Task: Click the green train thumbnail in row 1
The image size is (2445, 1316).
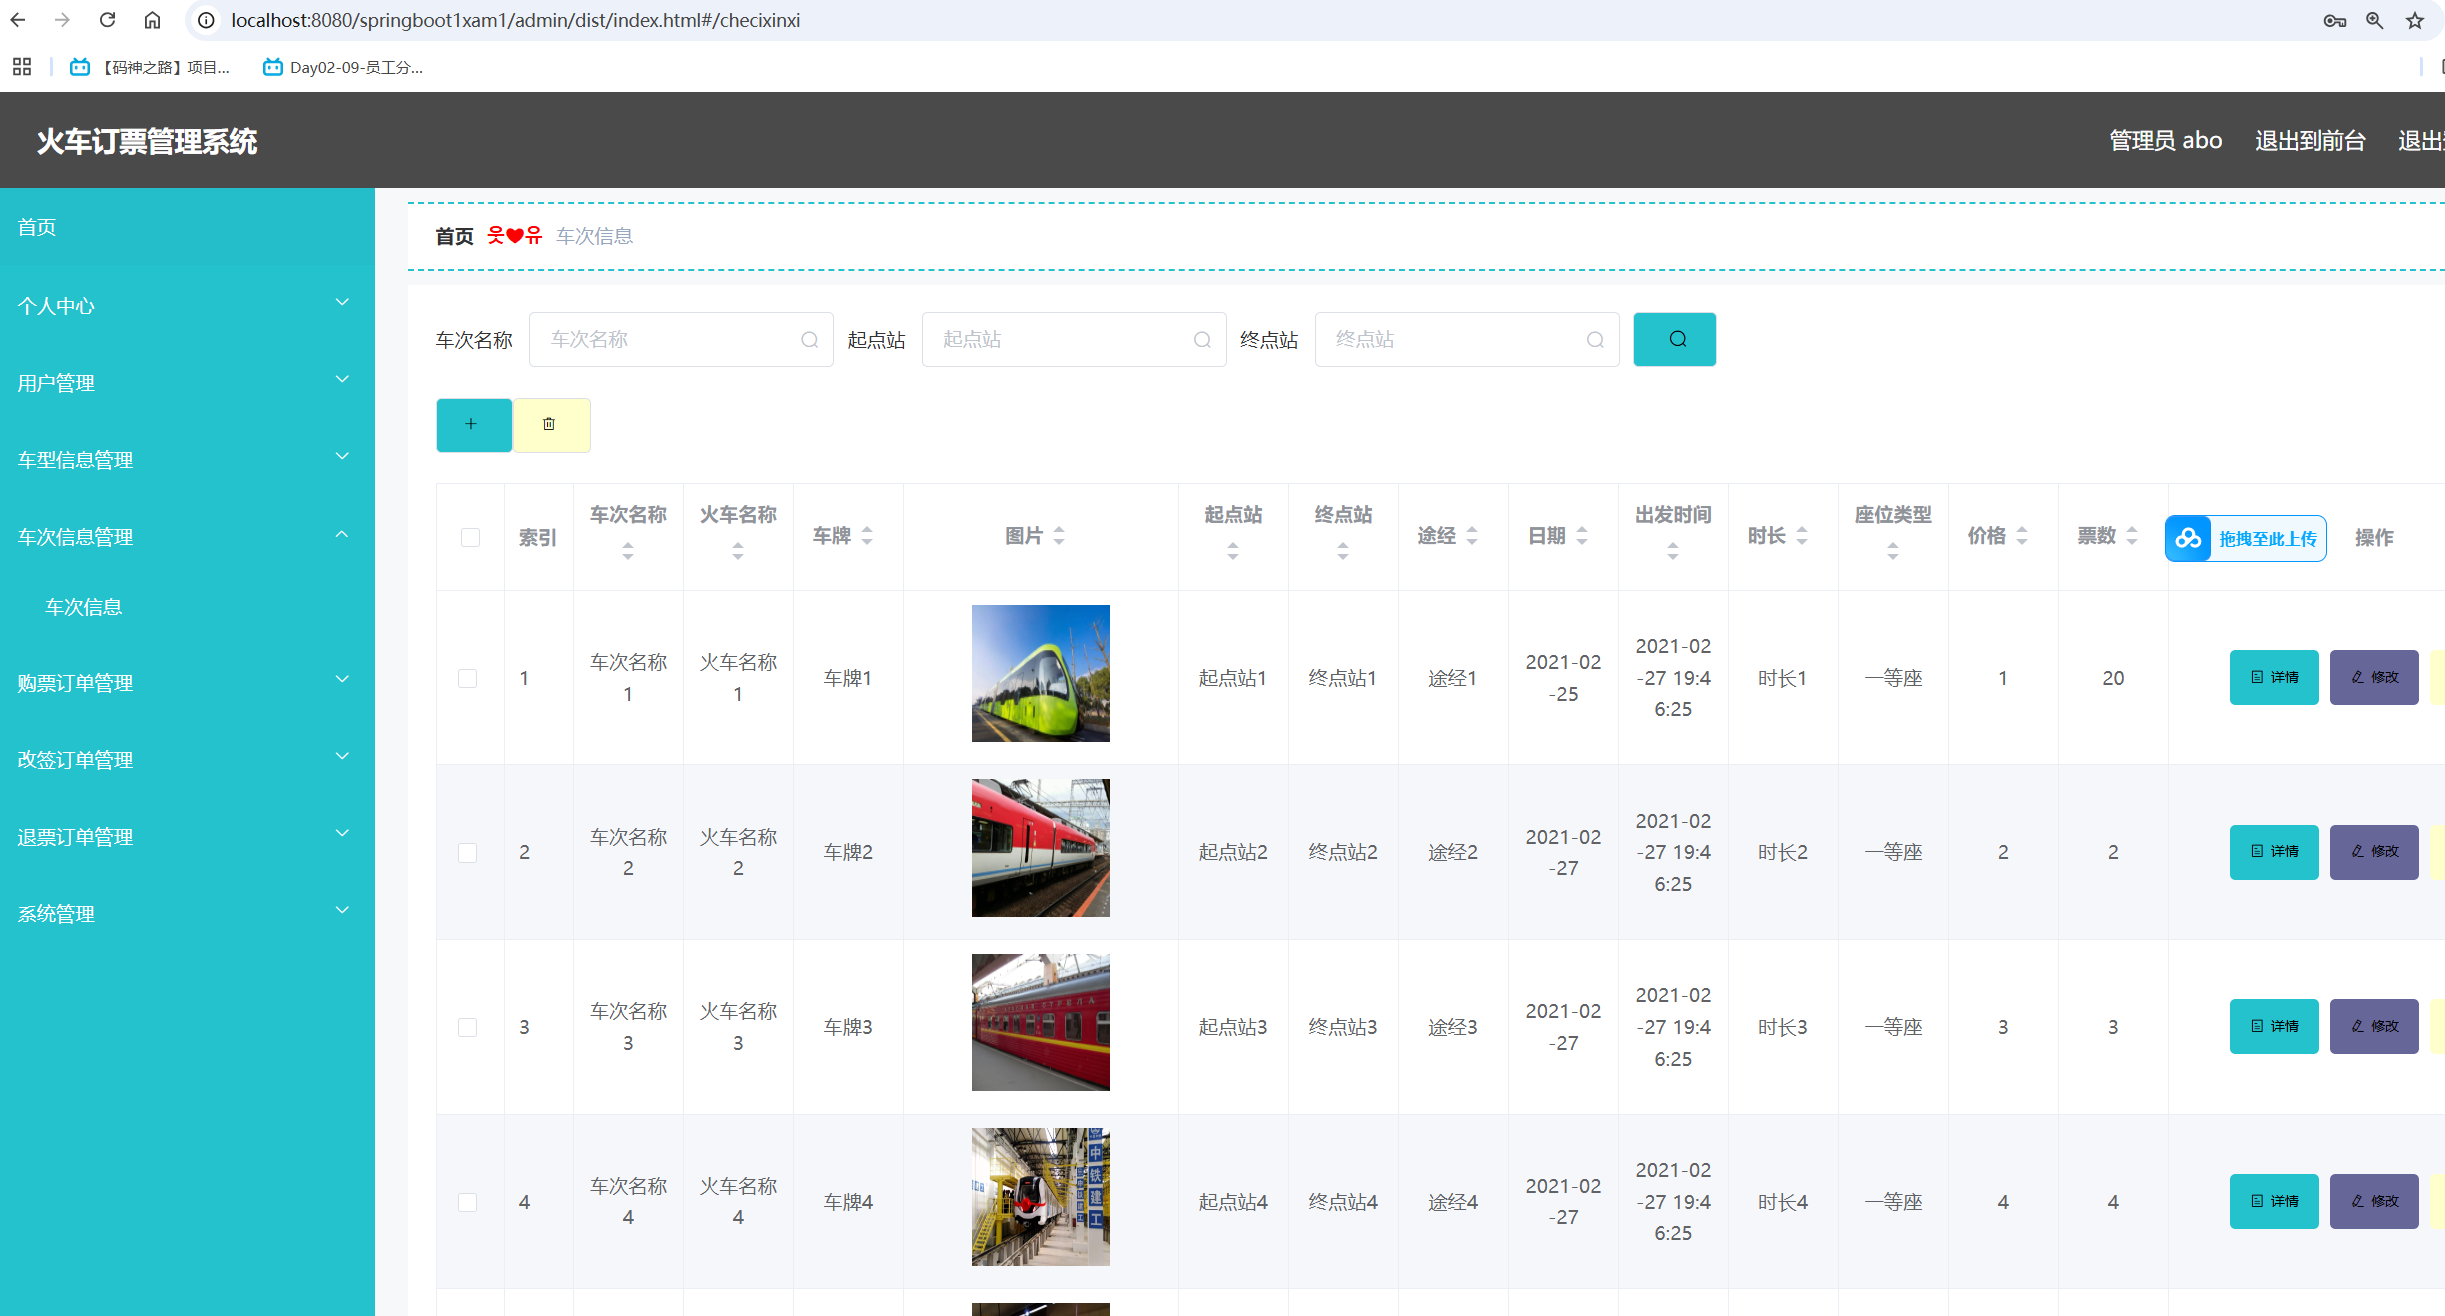Action: (1040, 673)
